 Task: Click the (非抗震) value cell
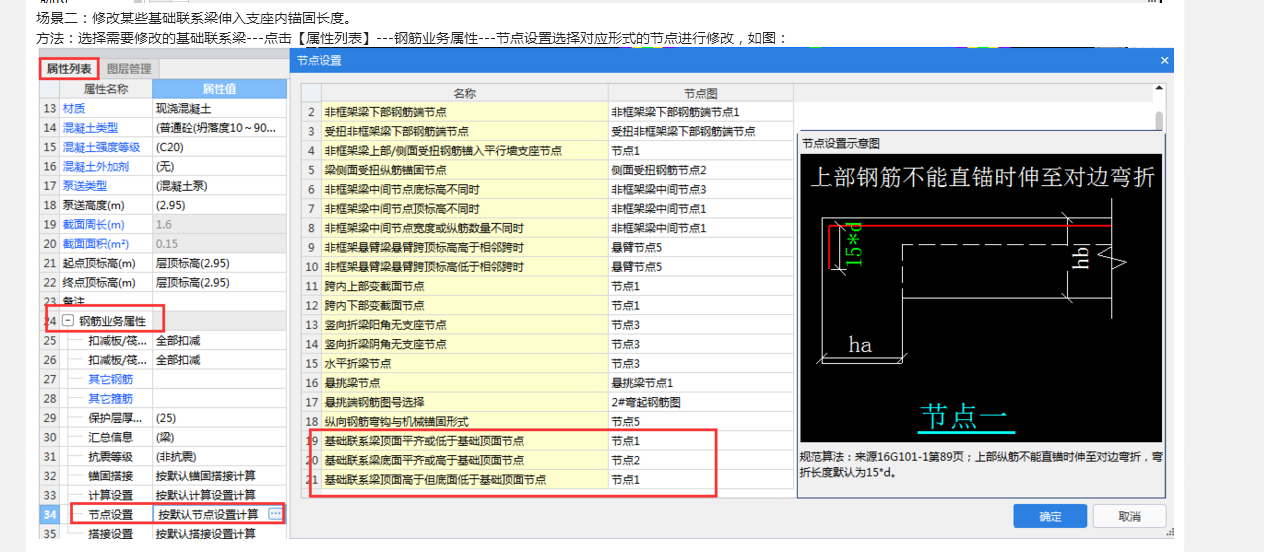tap(219, 456)
